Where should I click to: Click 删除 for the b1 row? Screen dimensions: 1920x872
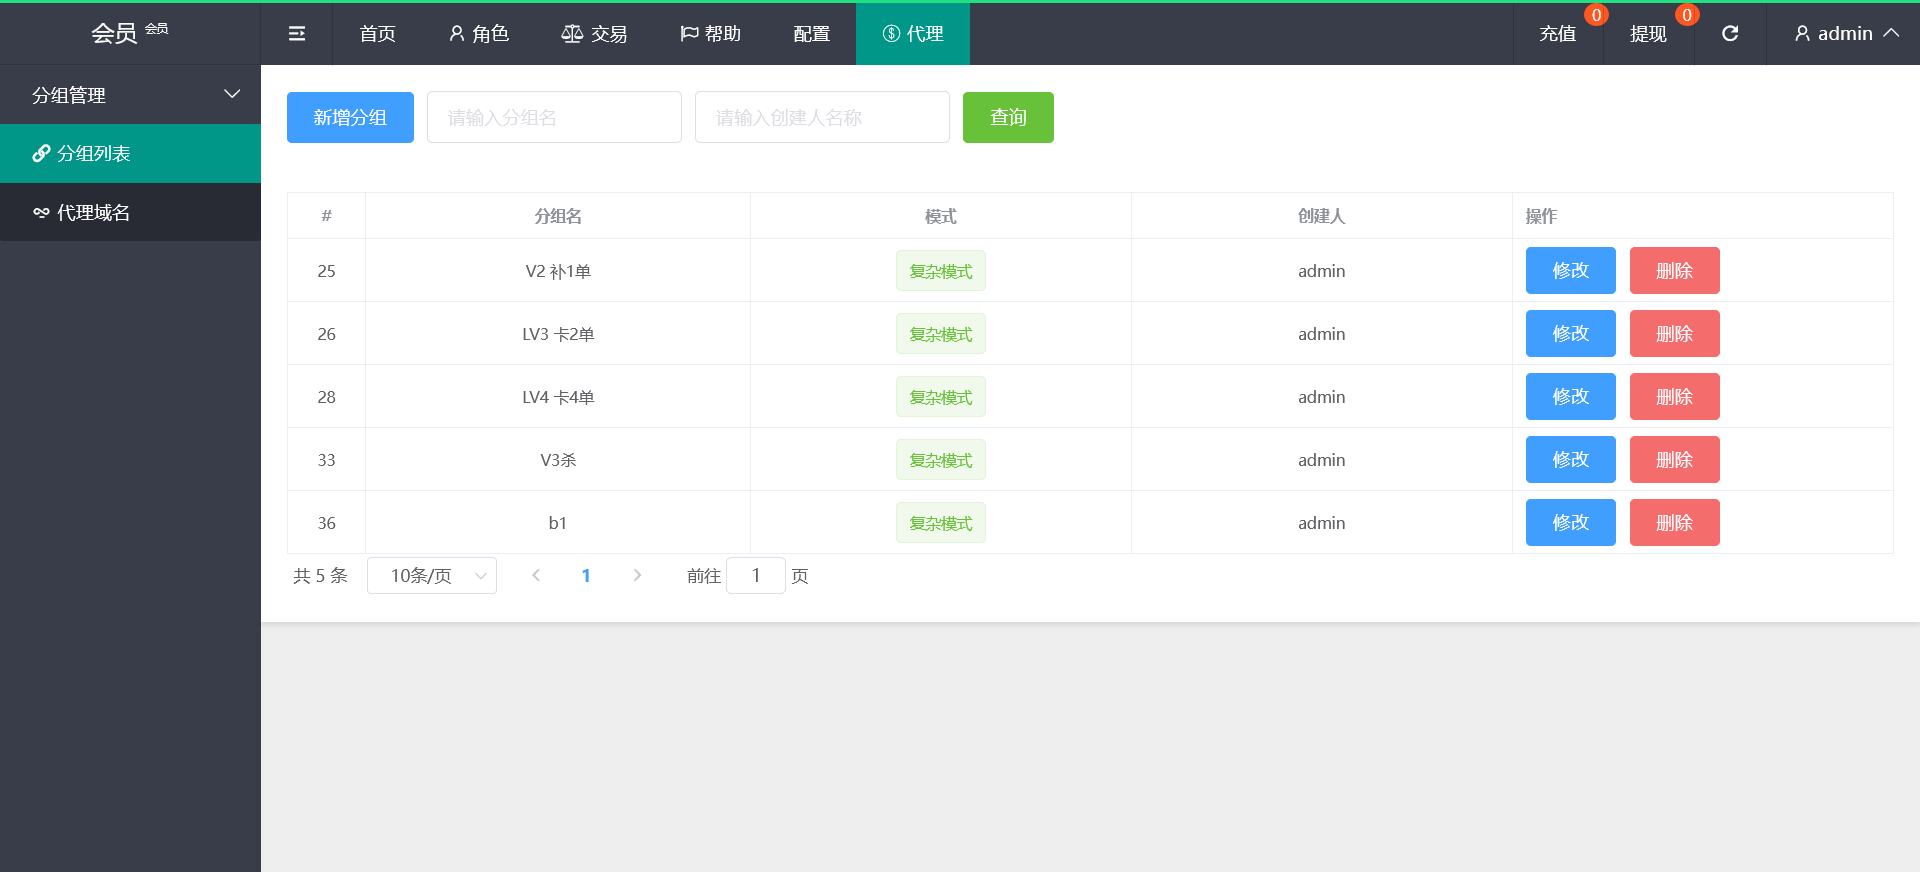tap(1674, 523)
